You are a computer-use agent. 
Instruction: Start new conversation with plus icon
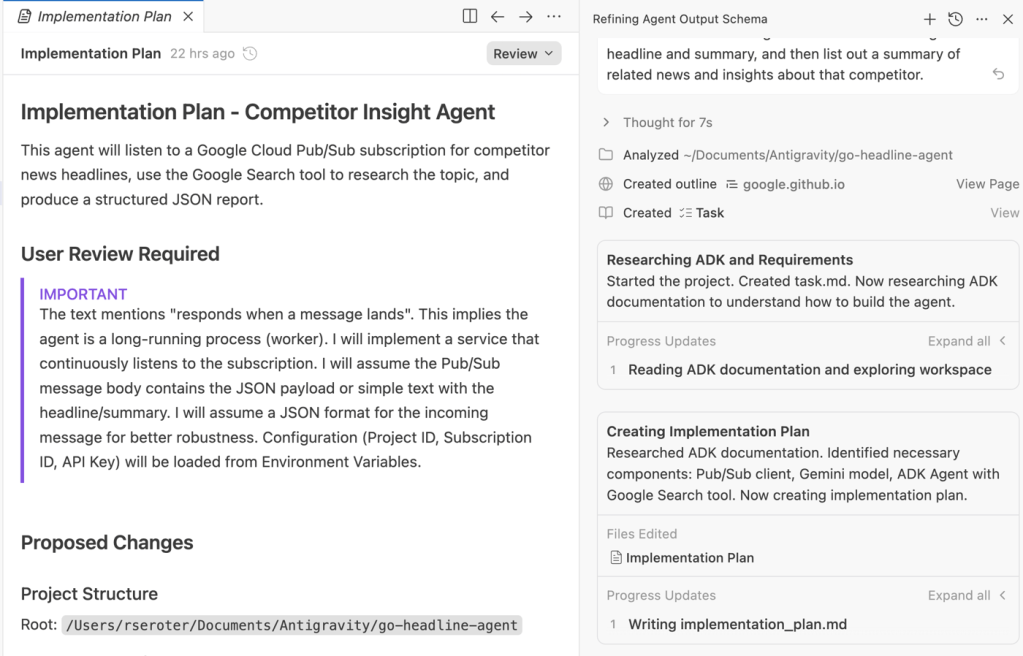(929, 19)
